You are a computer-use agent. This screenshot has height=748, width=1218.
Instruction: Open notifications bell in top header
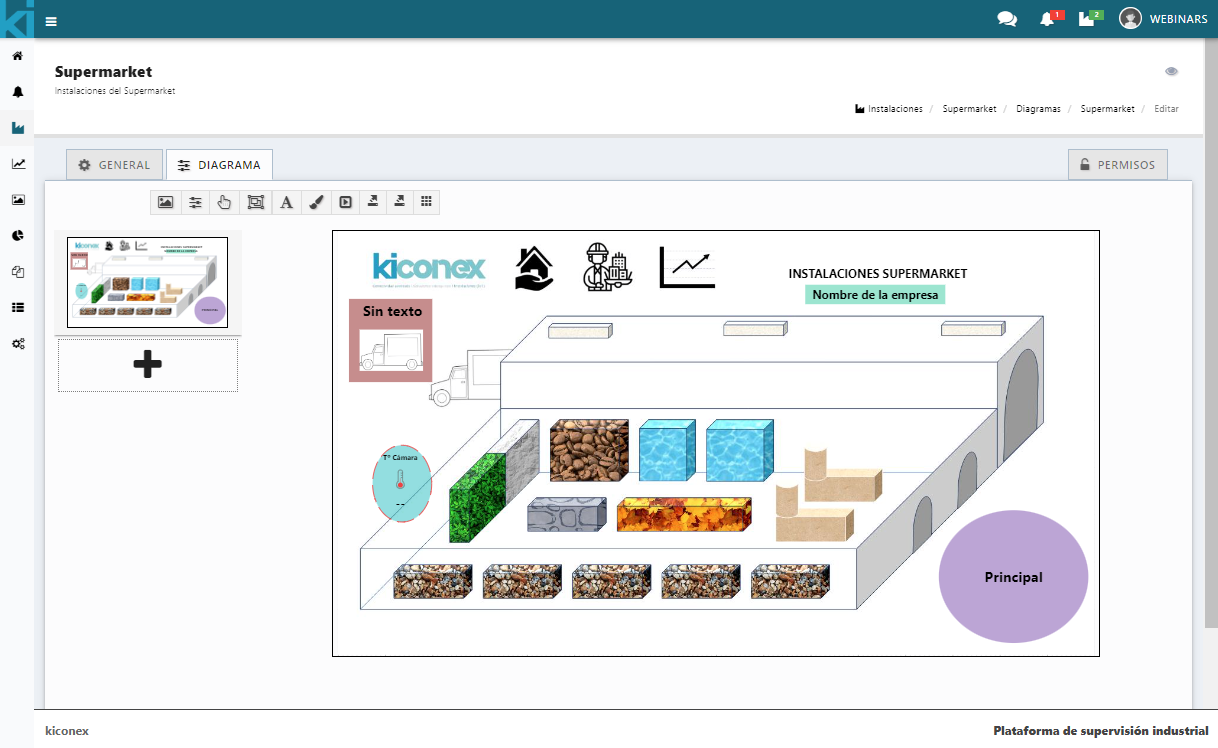point(1047,19)
